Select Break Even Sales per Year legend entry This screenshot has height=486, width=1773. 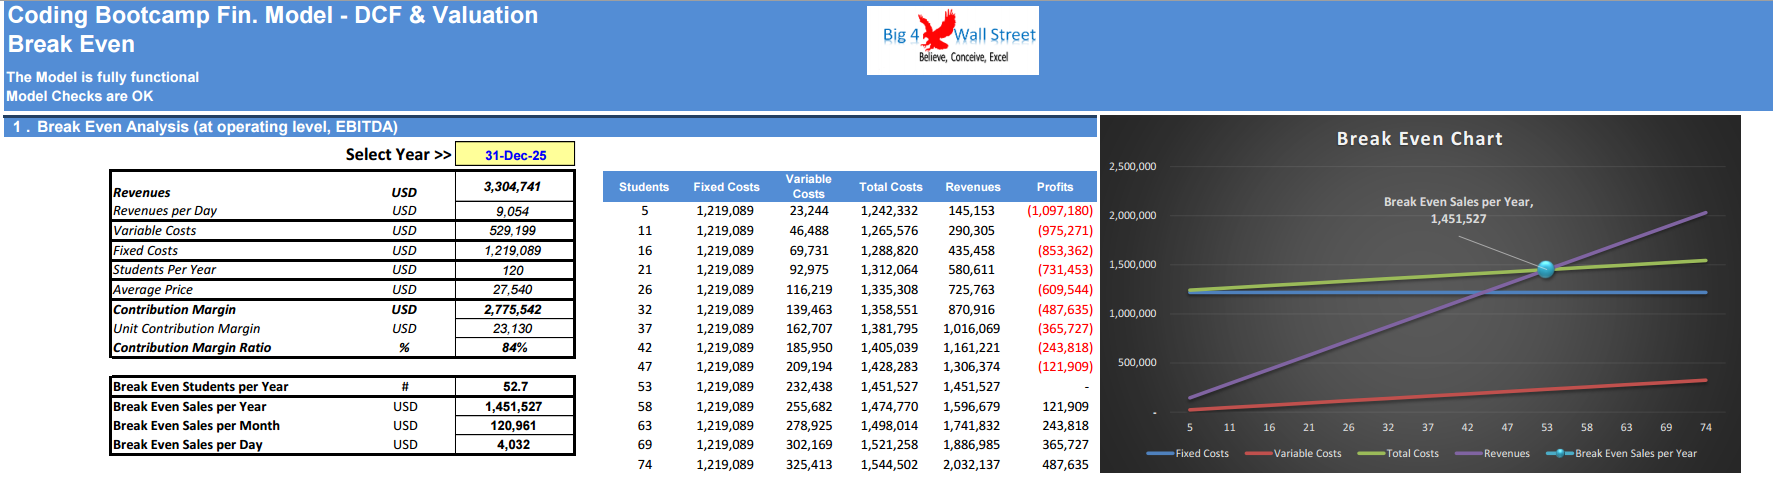pyautogui.click(x=1622, y=454)
